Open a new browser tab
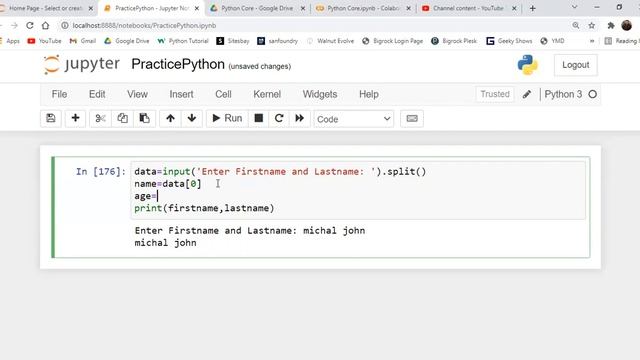 pos(532,8)
